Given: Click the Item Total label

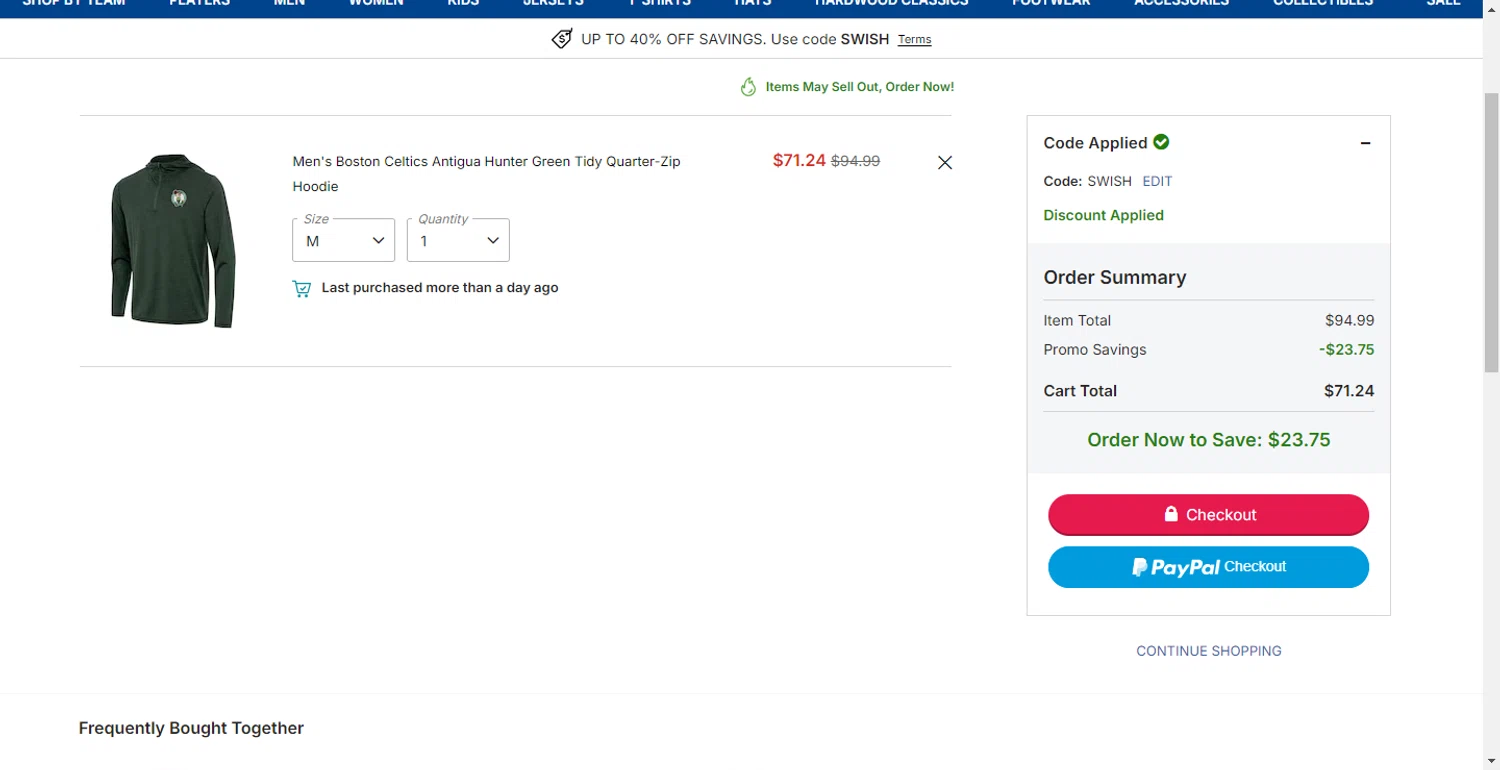Looking at the screenshot, I should 1077,321.
